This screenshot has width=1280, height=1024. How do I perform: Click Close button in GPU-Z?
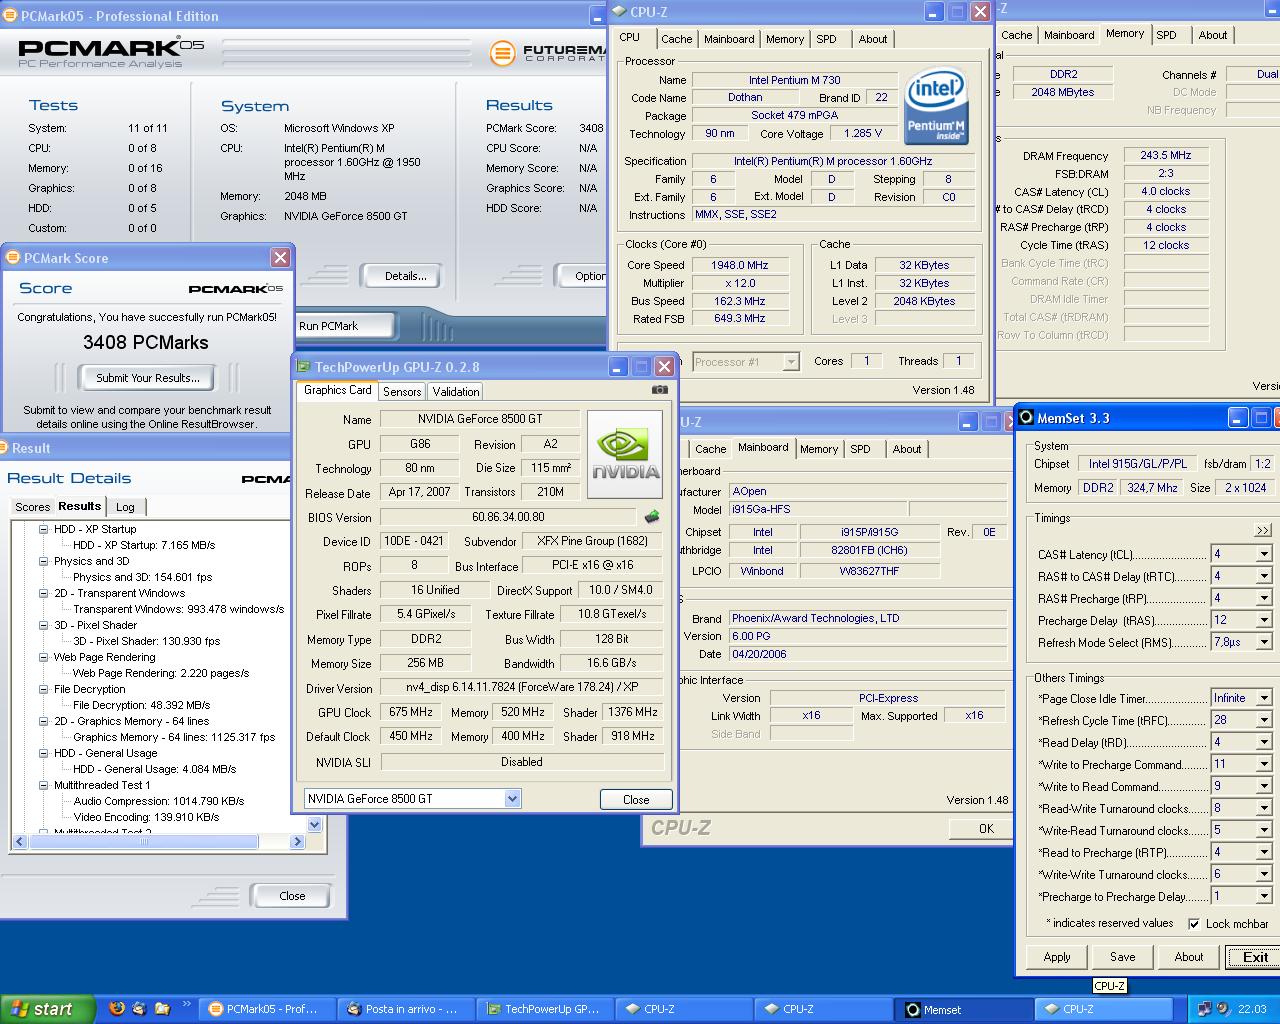636,799
